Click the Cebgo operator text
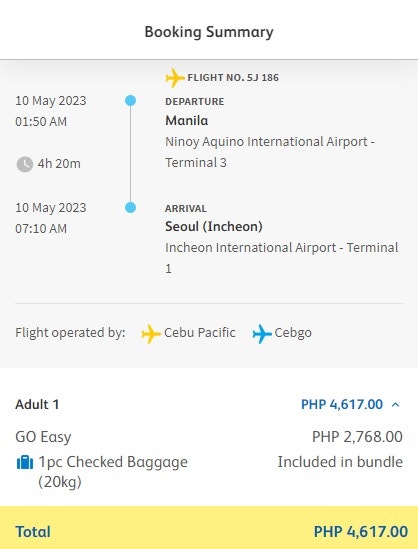 click(x=293, y=333)
